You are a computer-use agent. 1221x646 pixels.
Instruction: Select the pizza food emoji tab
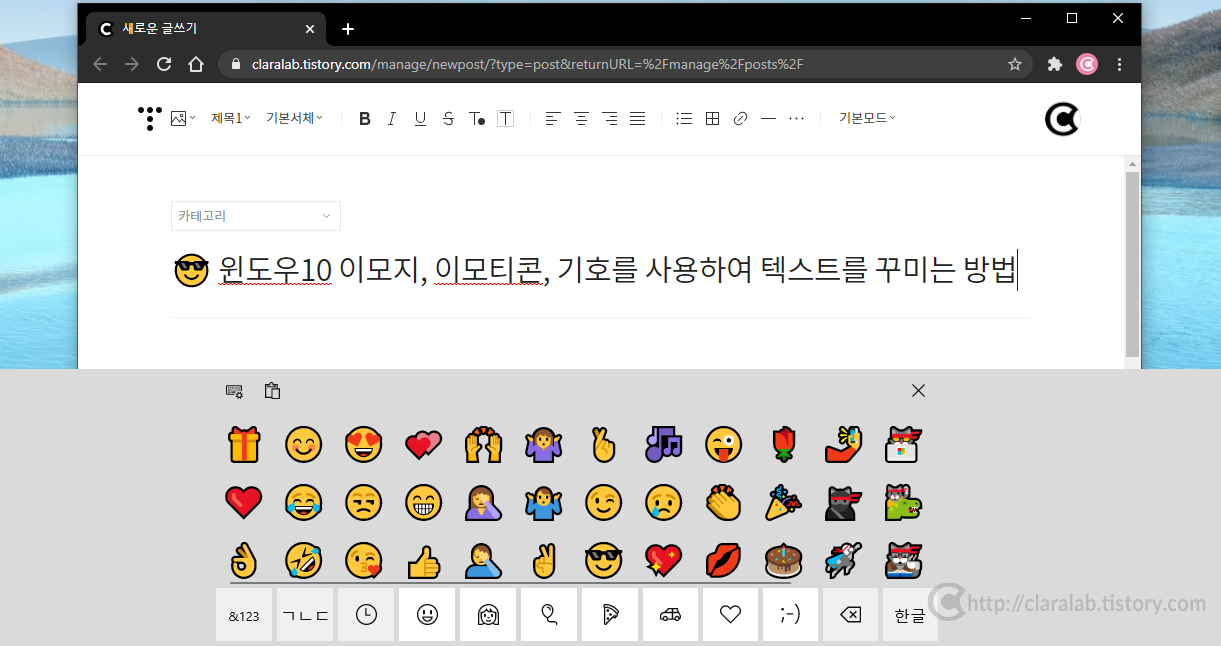[x=610, y=615]
